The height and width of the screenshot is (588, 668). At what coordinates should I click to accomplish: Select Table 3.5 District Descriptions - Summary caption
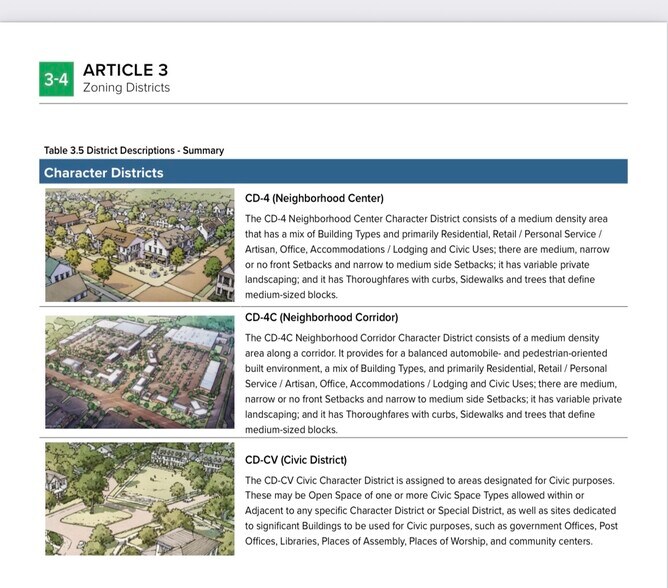point(134,150)
